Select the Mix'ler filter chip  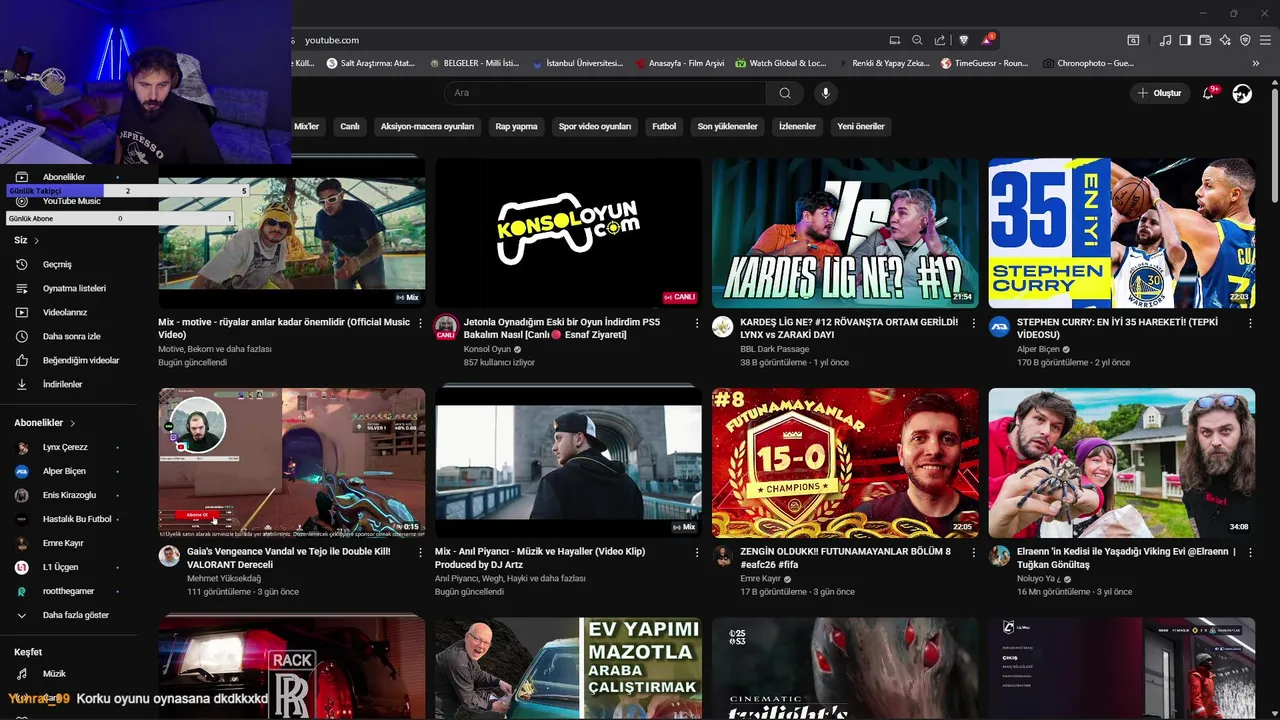click(306, 127)
